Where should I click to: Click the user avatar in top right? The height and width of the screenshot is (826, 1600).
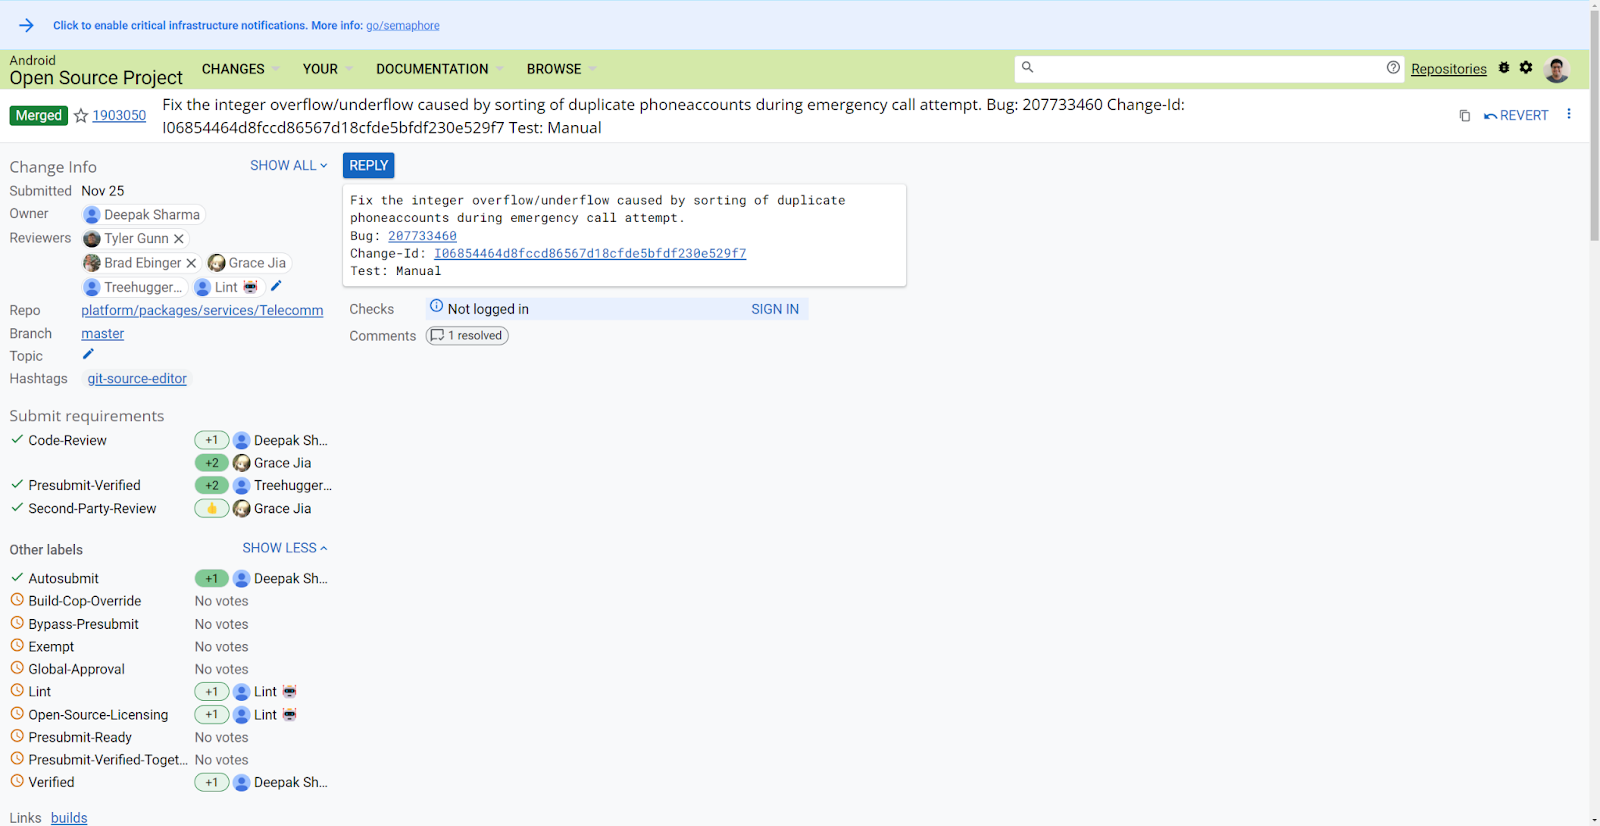1556,69
